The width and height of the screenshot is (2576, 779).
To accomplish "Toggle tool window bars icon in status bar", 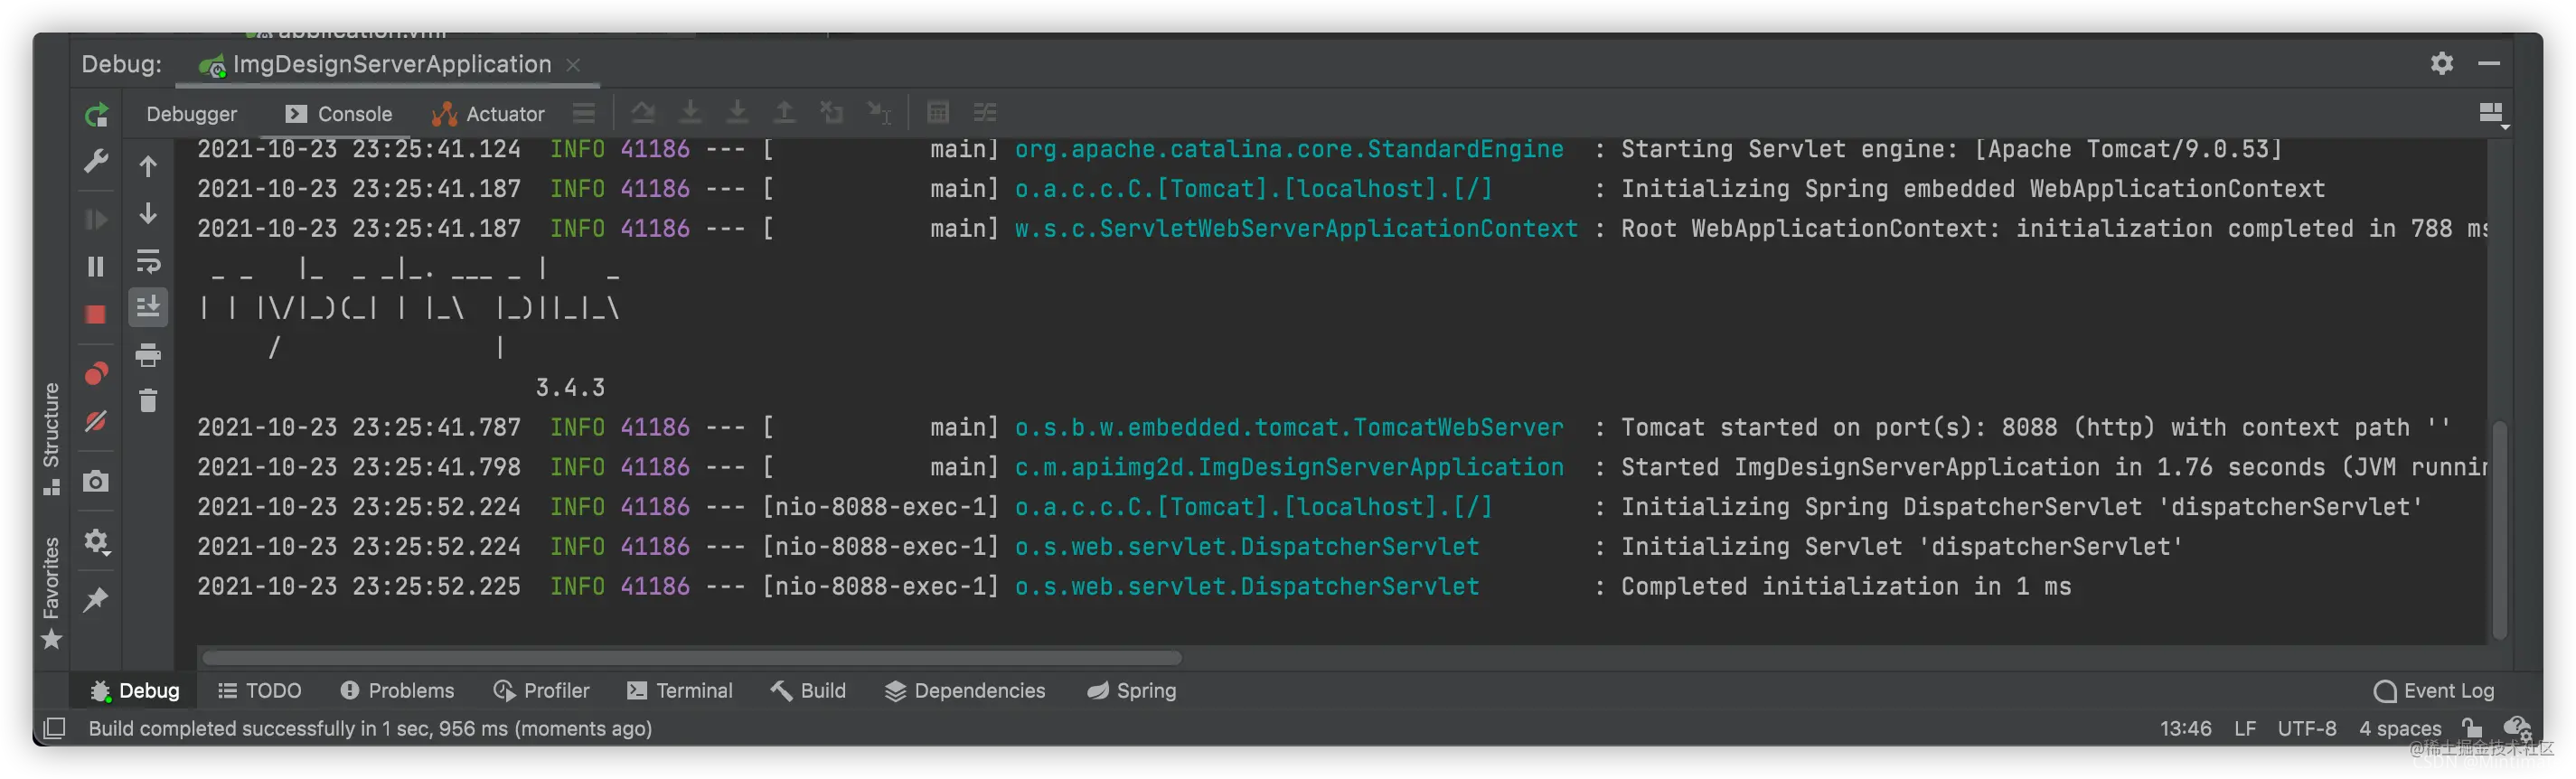I will pos(55,729).
